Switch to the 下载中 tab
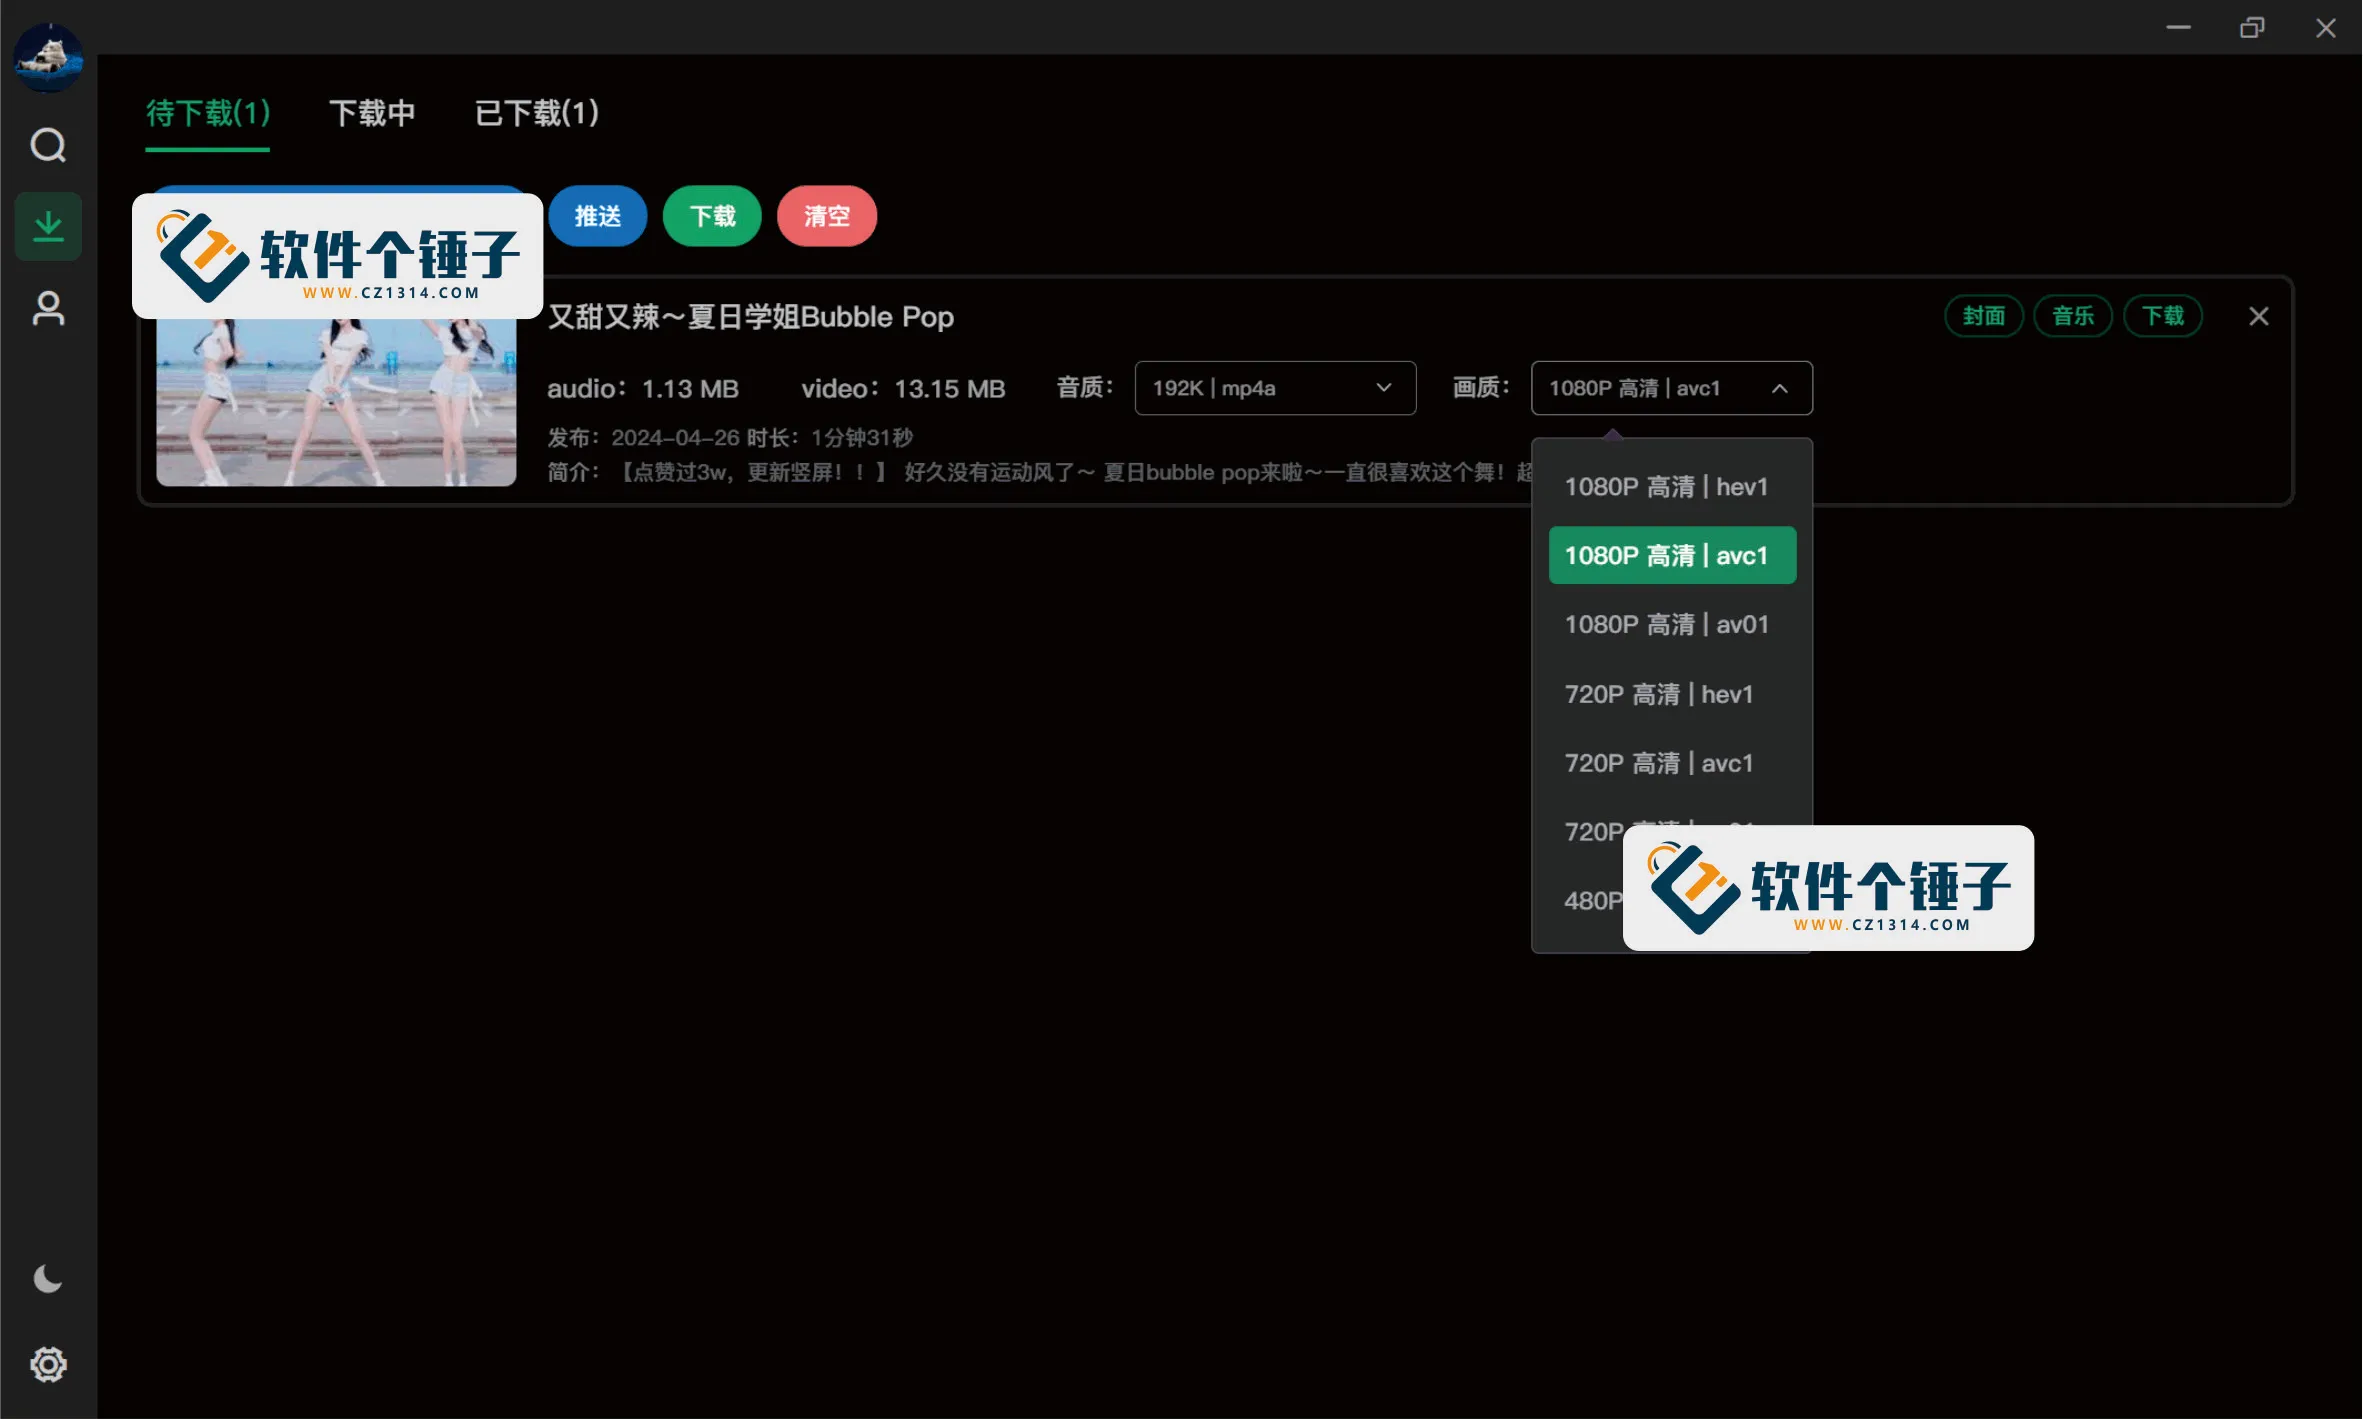Viewport: 2363px width, 1419px height. 373,113
